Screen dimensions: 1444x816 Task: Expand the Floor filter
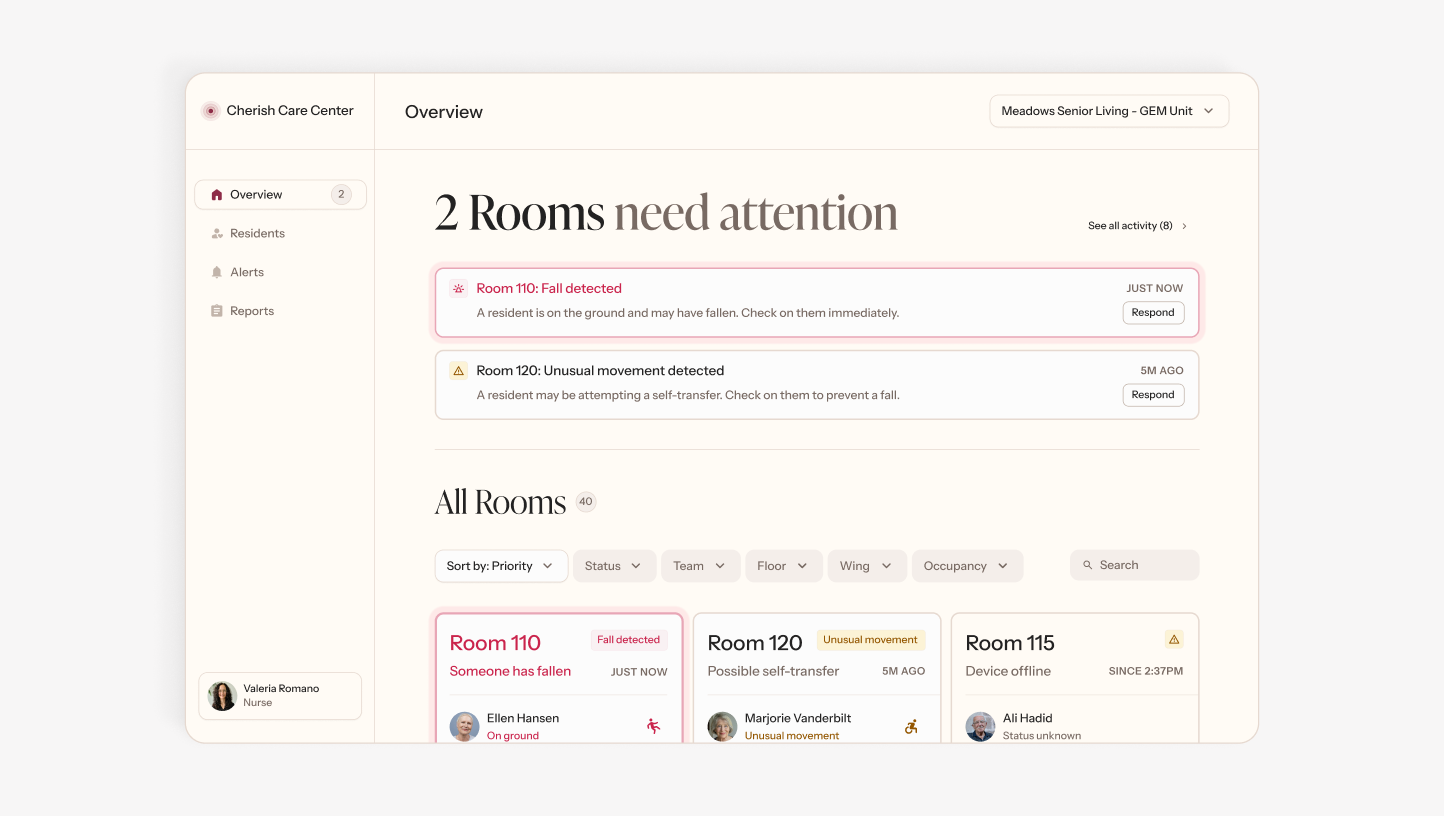click(x=784, y=566)
